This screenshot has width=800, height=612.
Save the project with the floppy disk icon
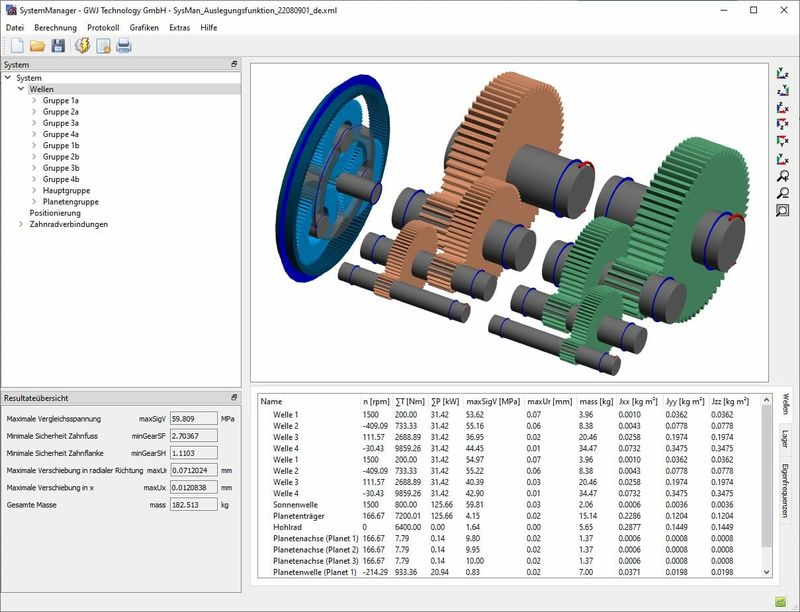pyautogui.click(x=58, y=45)
